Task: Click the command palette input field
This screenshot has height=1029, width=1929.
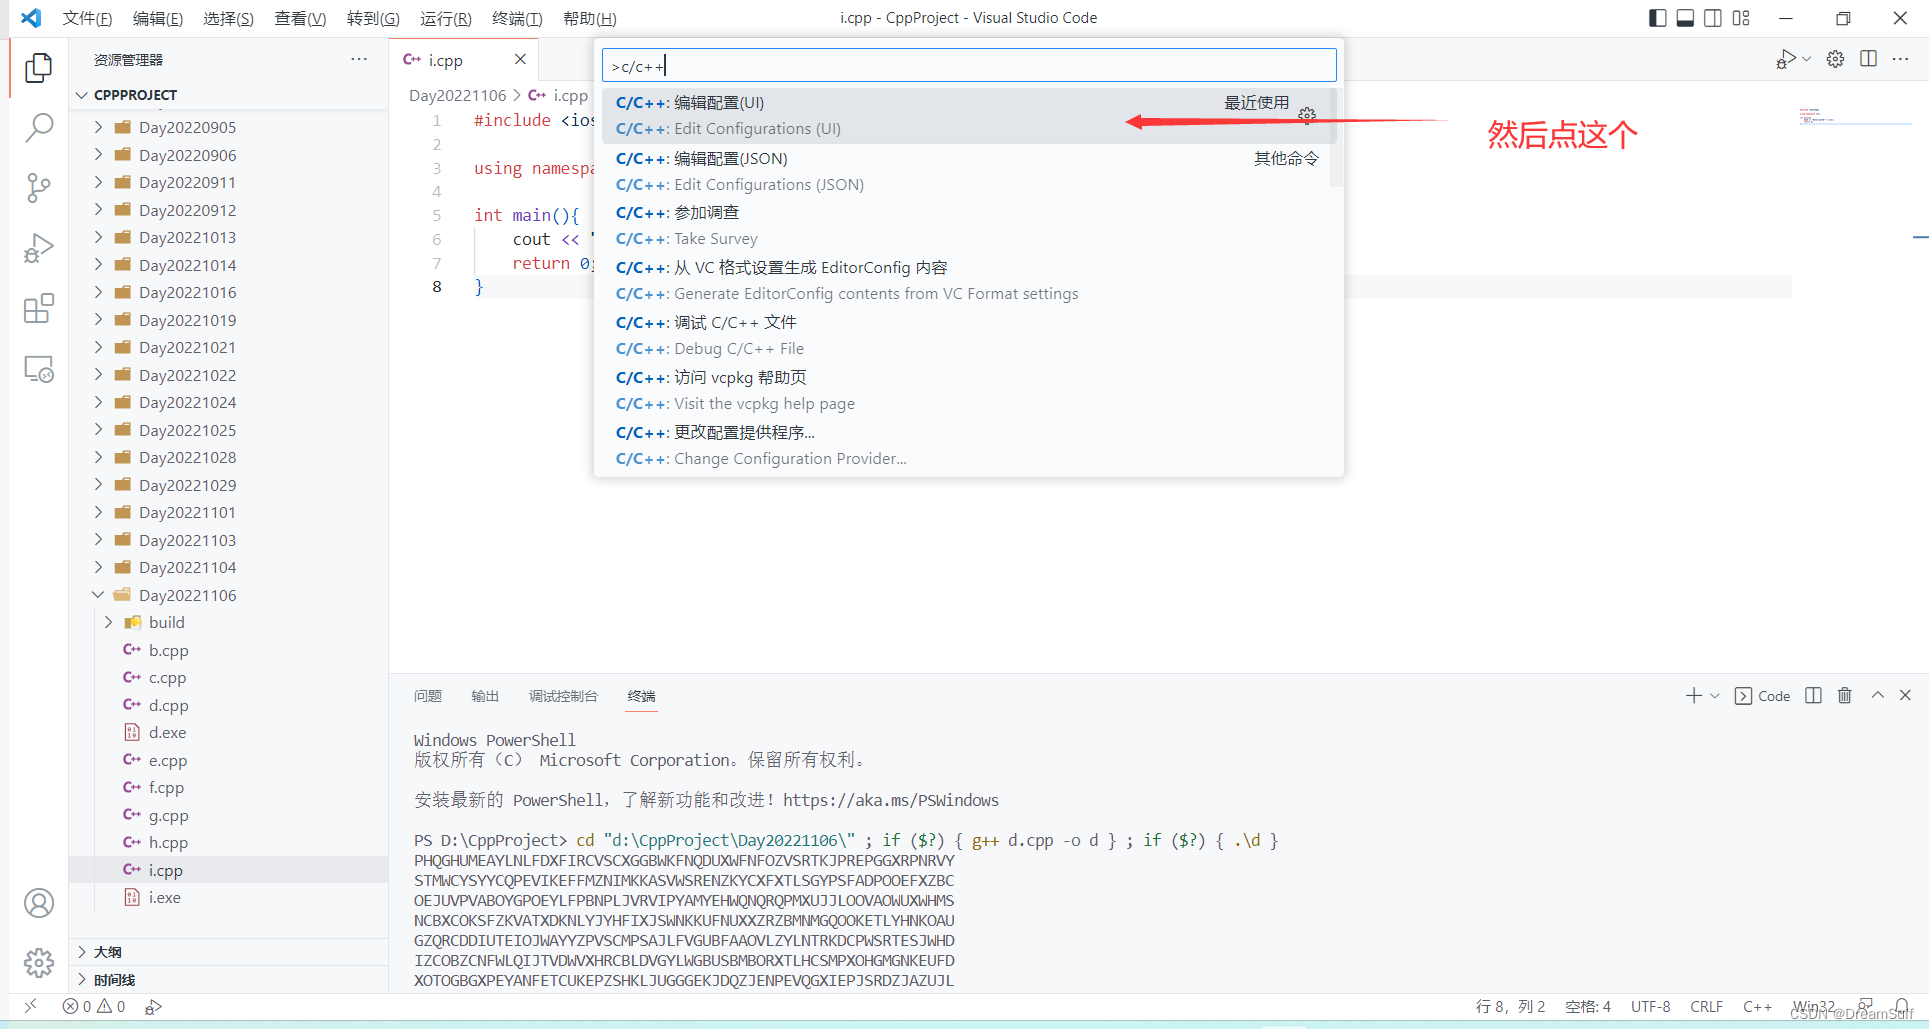Action: click(968, 66)
